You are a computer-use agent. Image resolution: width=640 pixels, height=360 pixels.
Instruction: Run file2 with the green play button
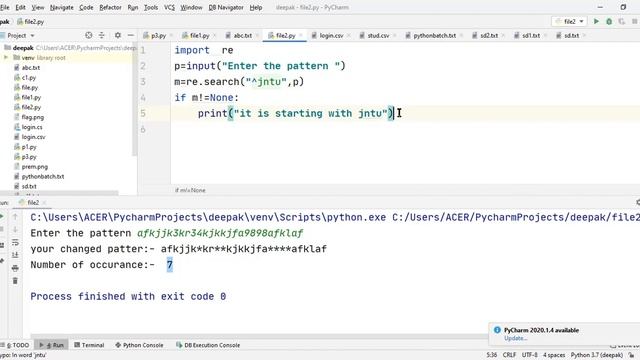(596, 21)
